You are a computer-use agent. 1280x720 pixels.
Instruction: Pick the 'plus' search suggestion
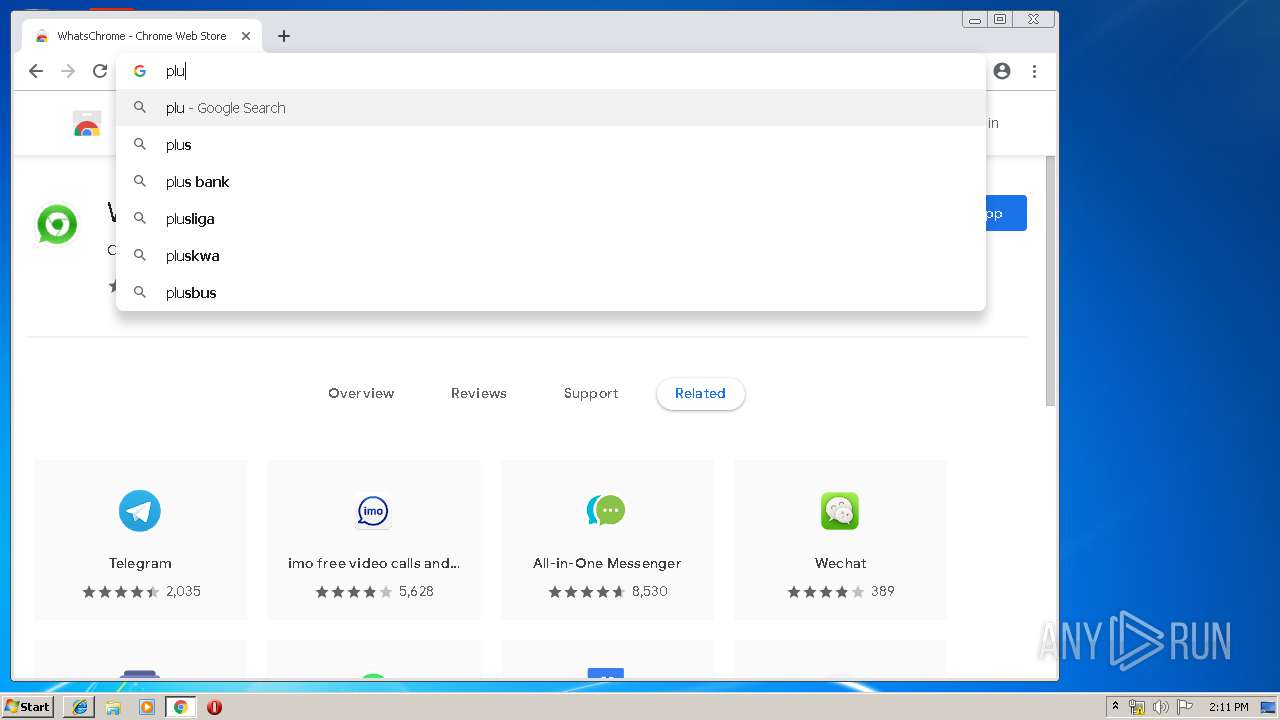pos(551,145)
